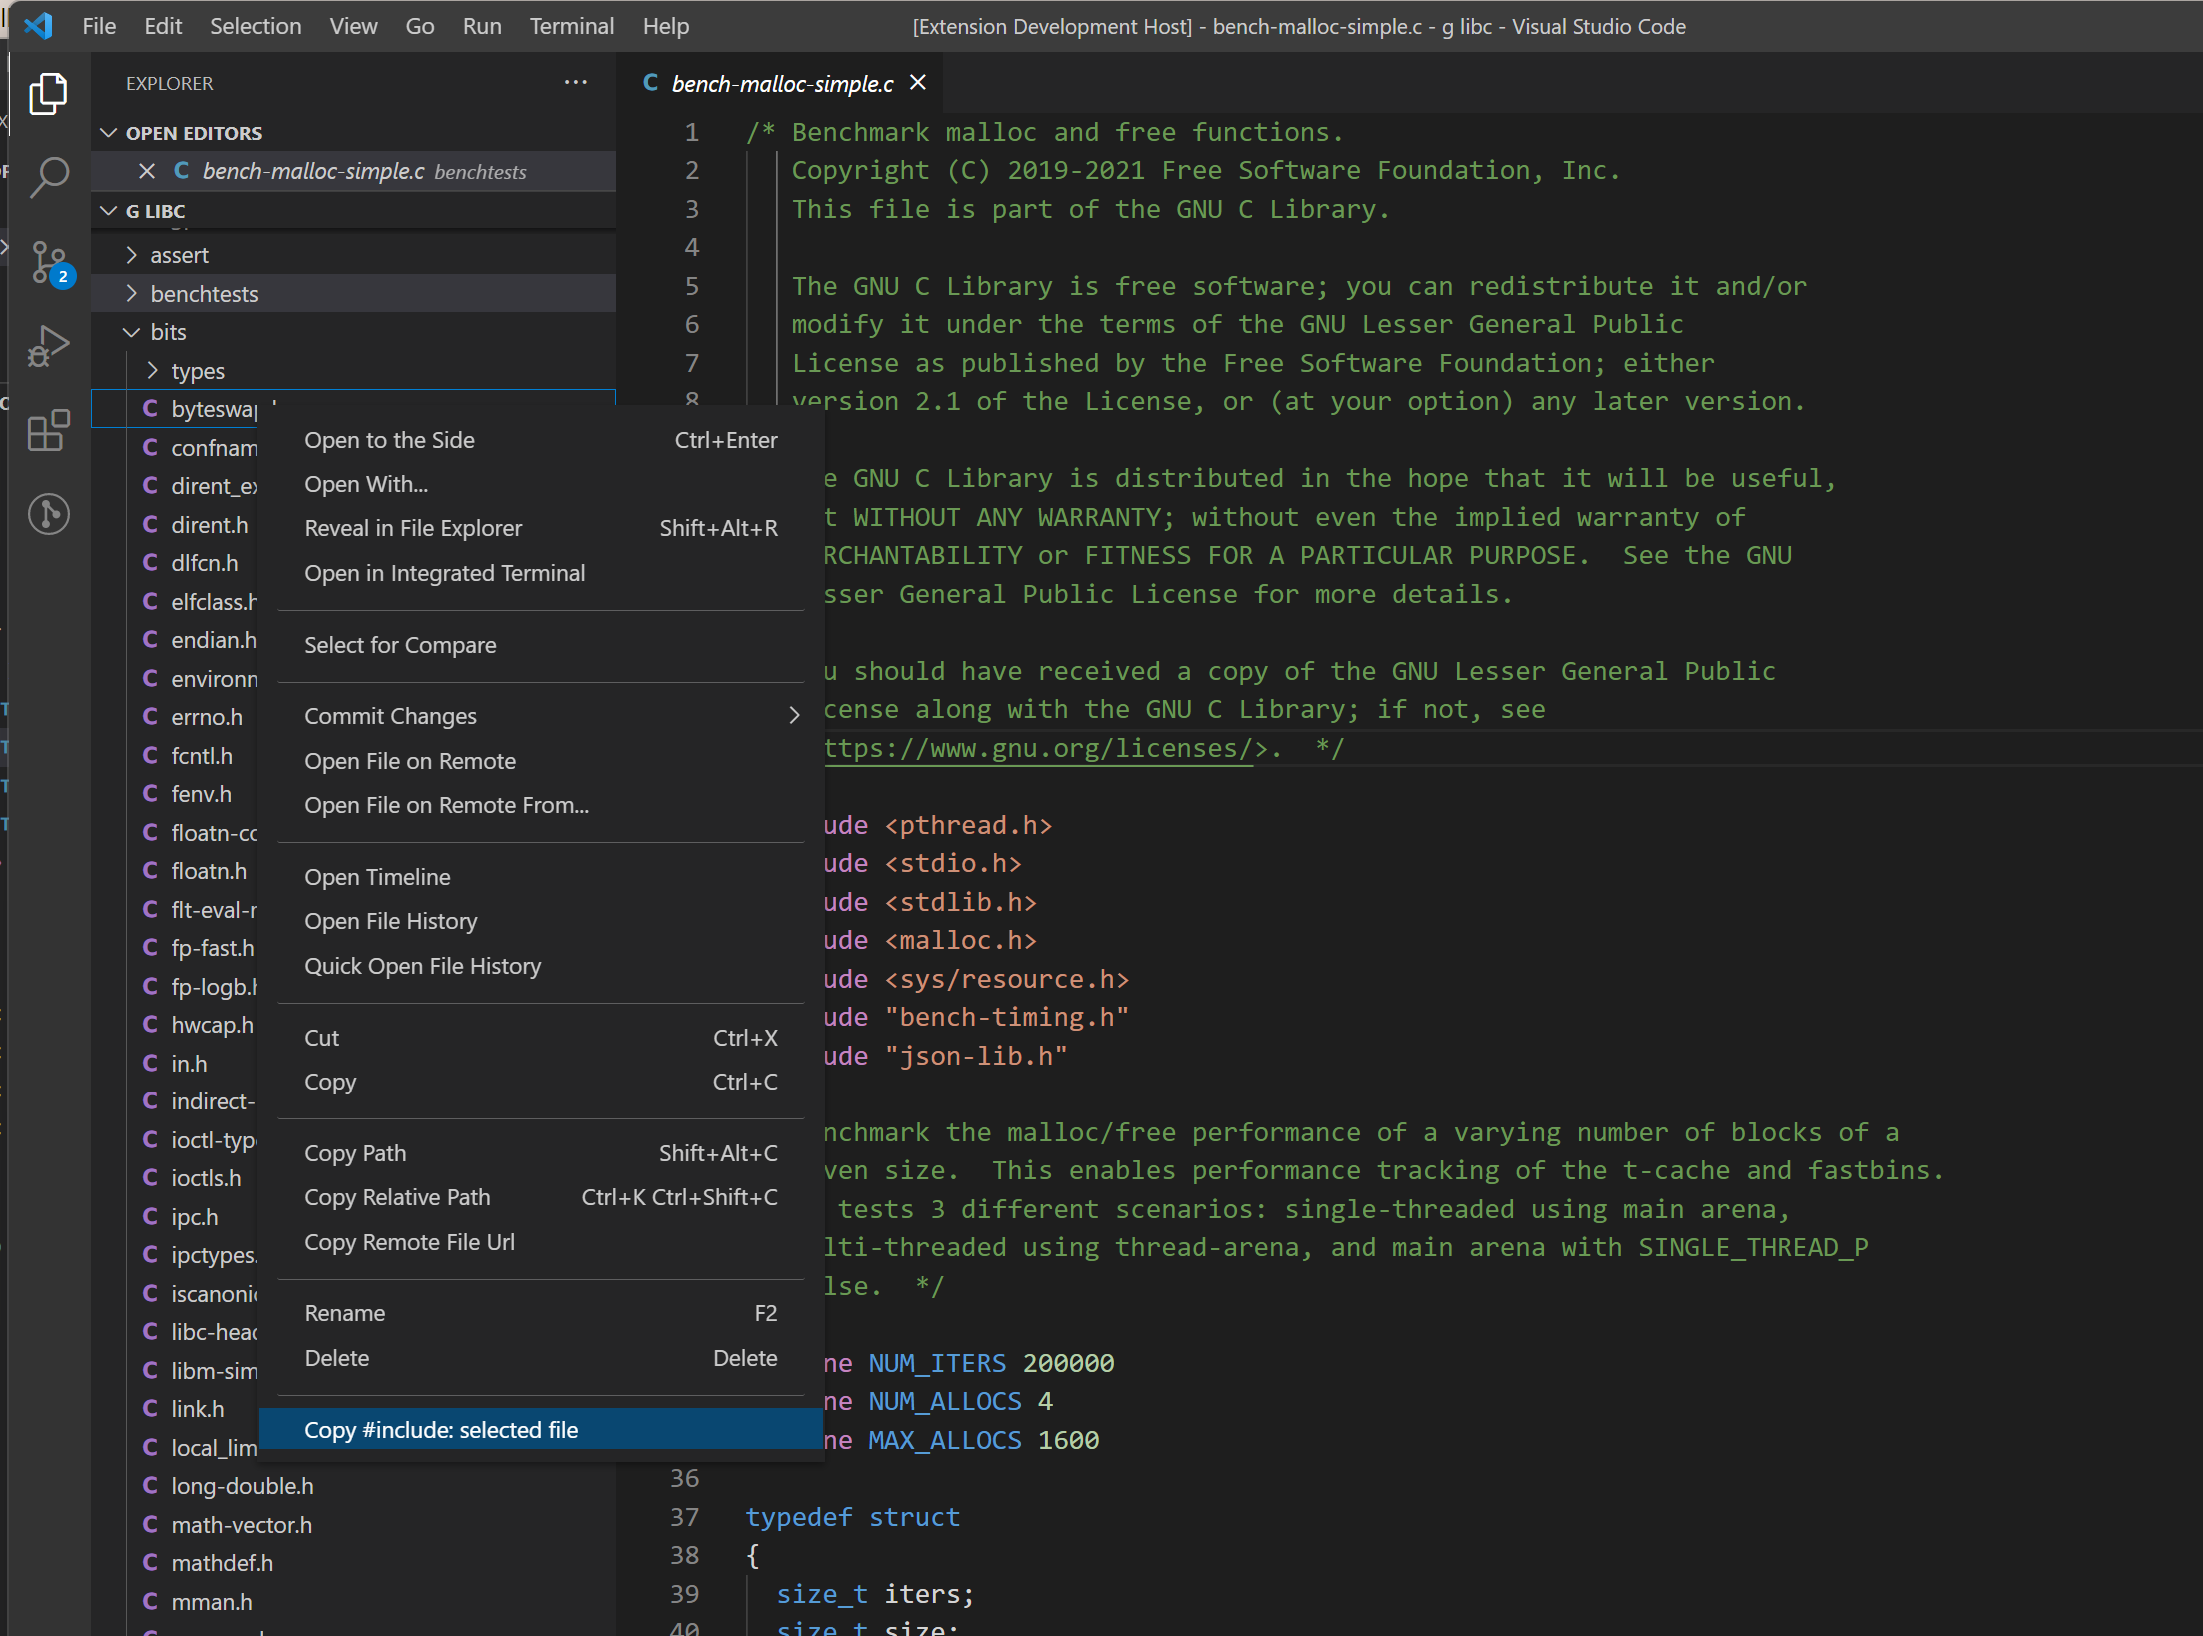Open math-vector.h in file tree
The width and height of the screenshot is (2203, 1636).
241,1525
